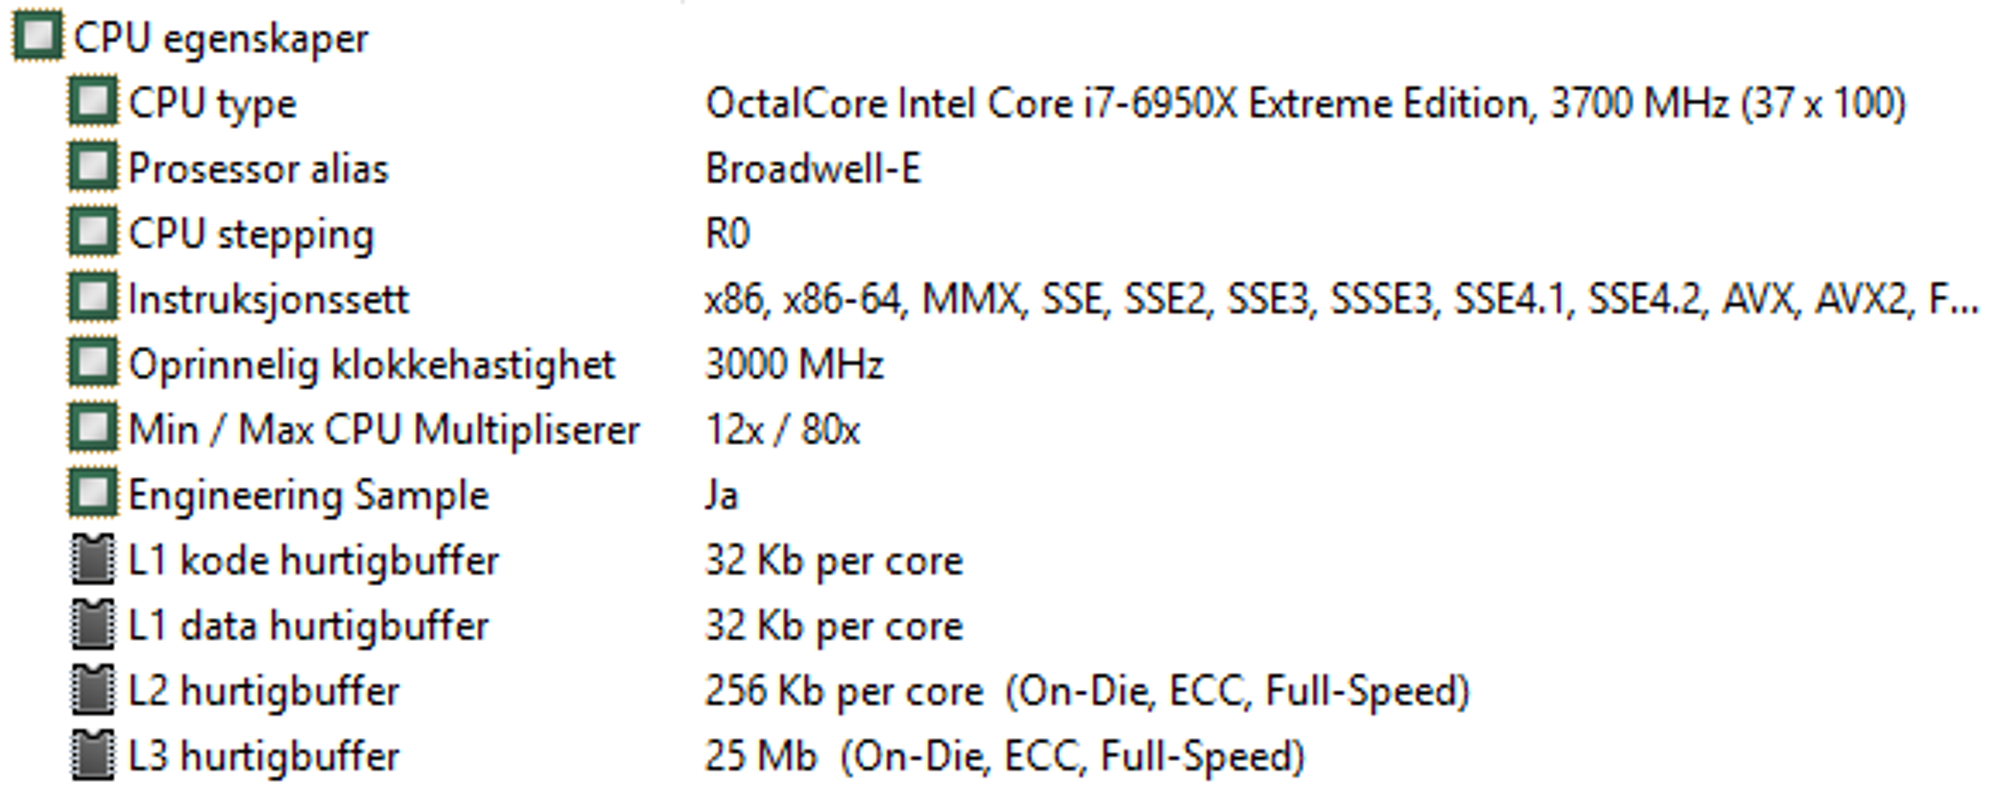Click the CPU stepping chip icon
This screenshot has width=2000, height=794.
[x=93, y=233]
